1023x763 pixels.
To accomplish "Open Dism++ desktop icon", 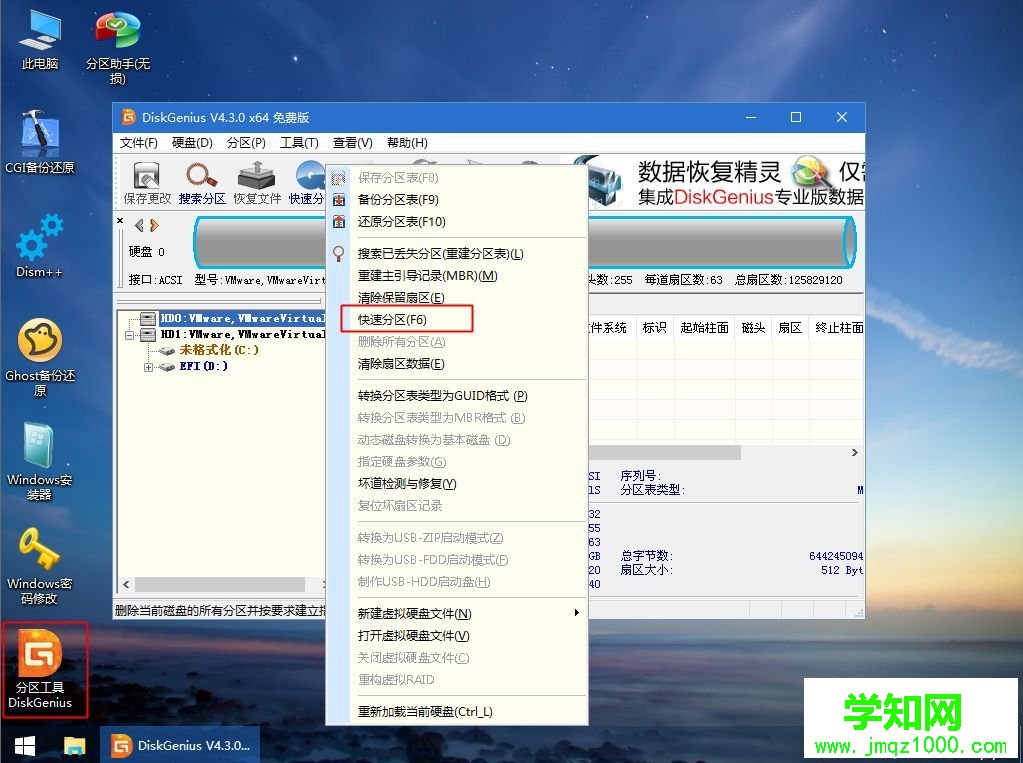I will tap(38, 245).
